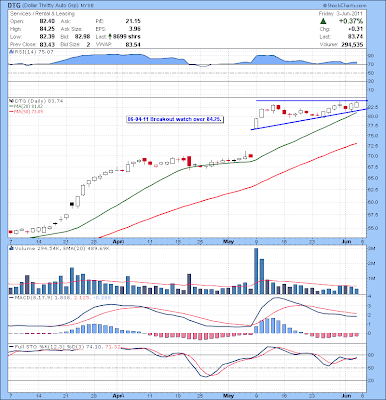Click the Chg value +0.31
Viewport: 386px width, 400px height.
pyautogui.click(x=356, y=29)
